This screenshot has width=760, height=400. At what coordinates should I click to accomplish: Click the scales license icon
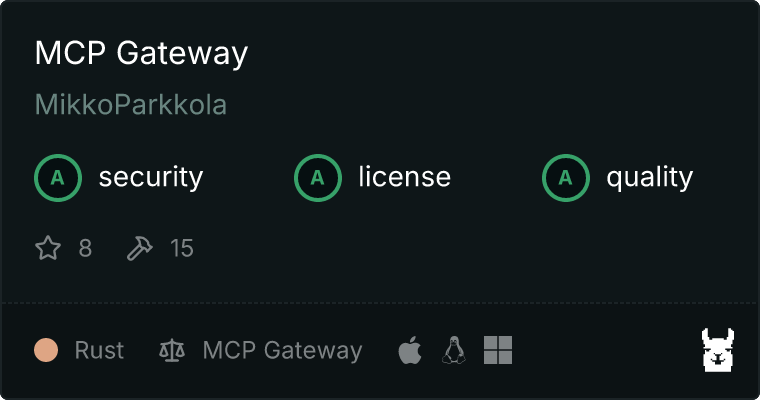tap(172, 350)
